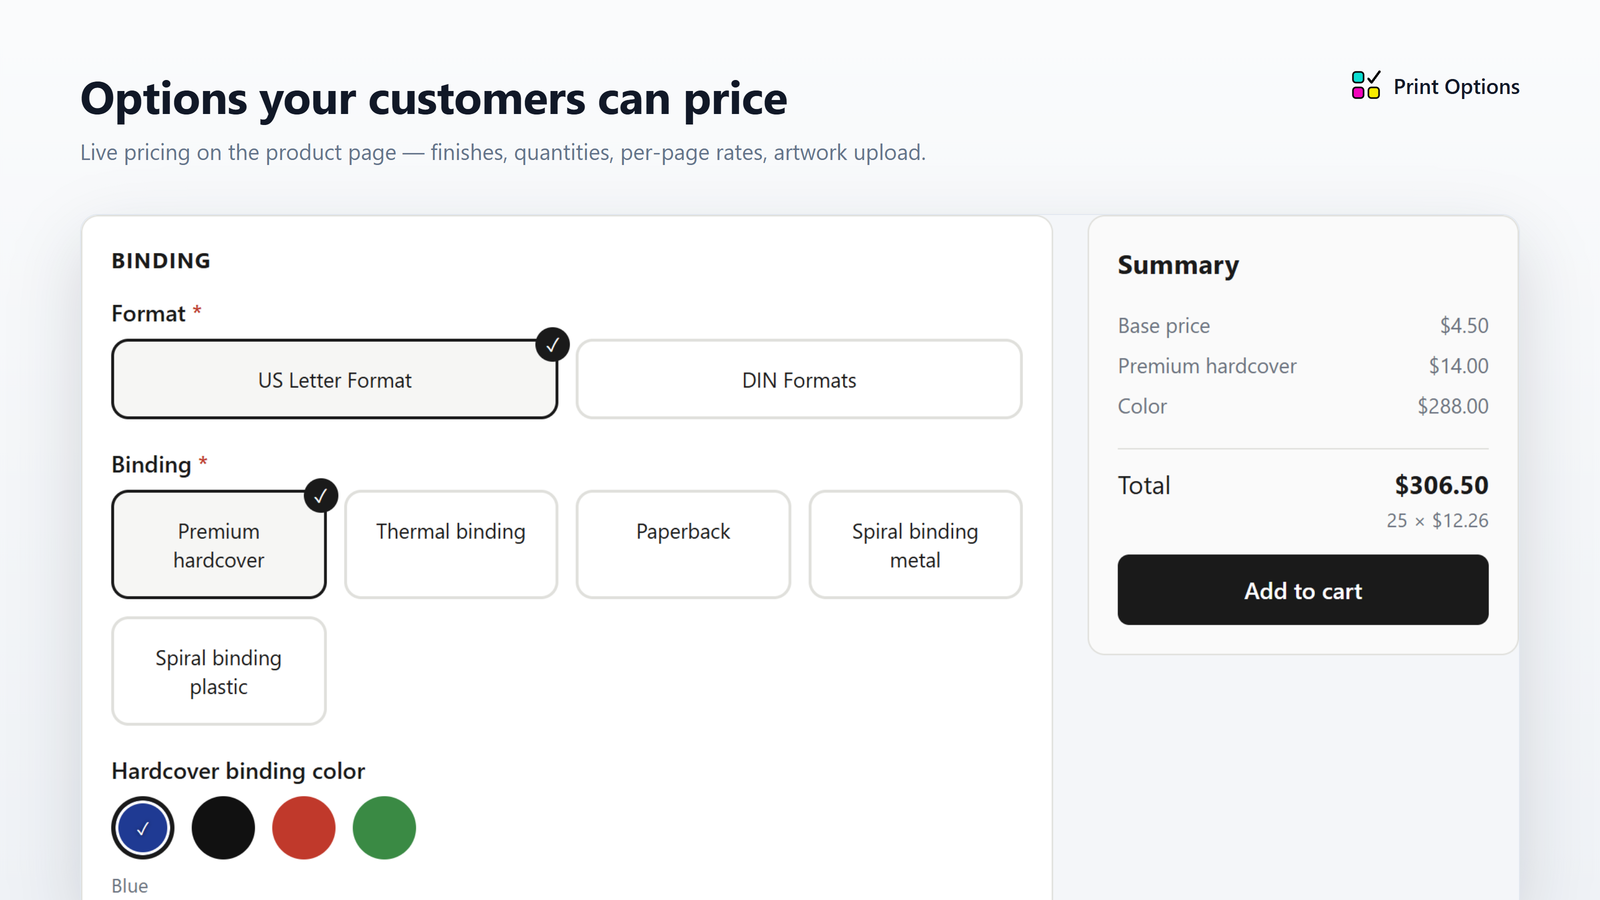Click the Summary heading
Image resolution: width=1600 pixels, height=900 pixels.
click(x=1178, y=265)
